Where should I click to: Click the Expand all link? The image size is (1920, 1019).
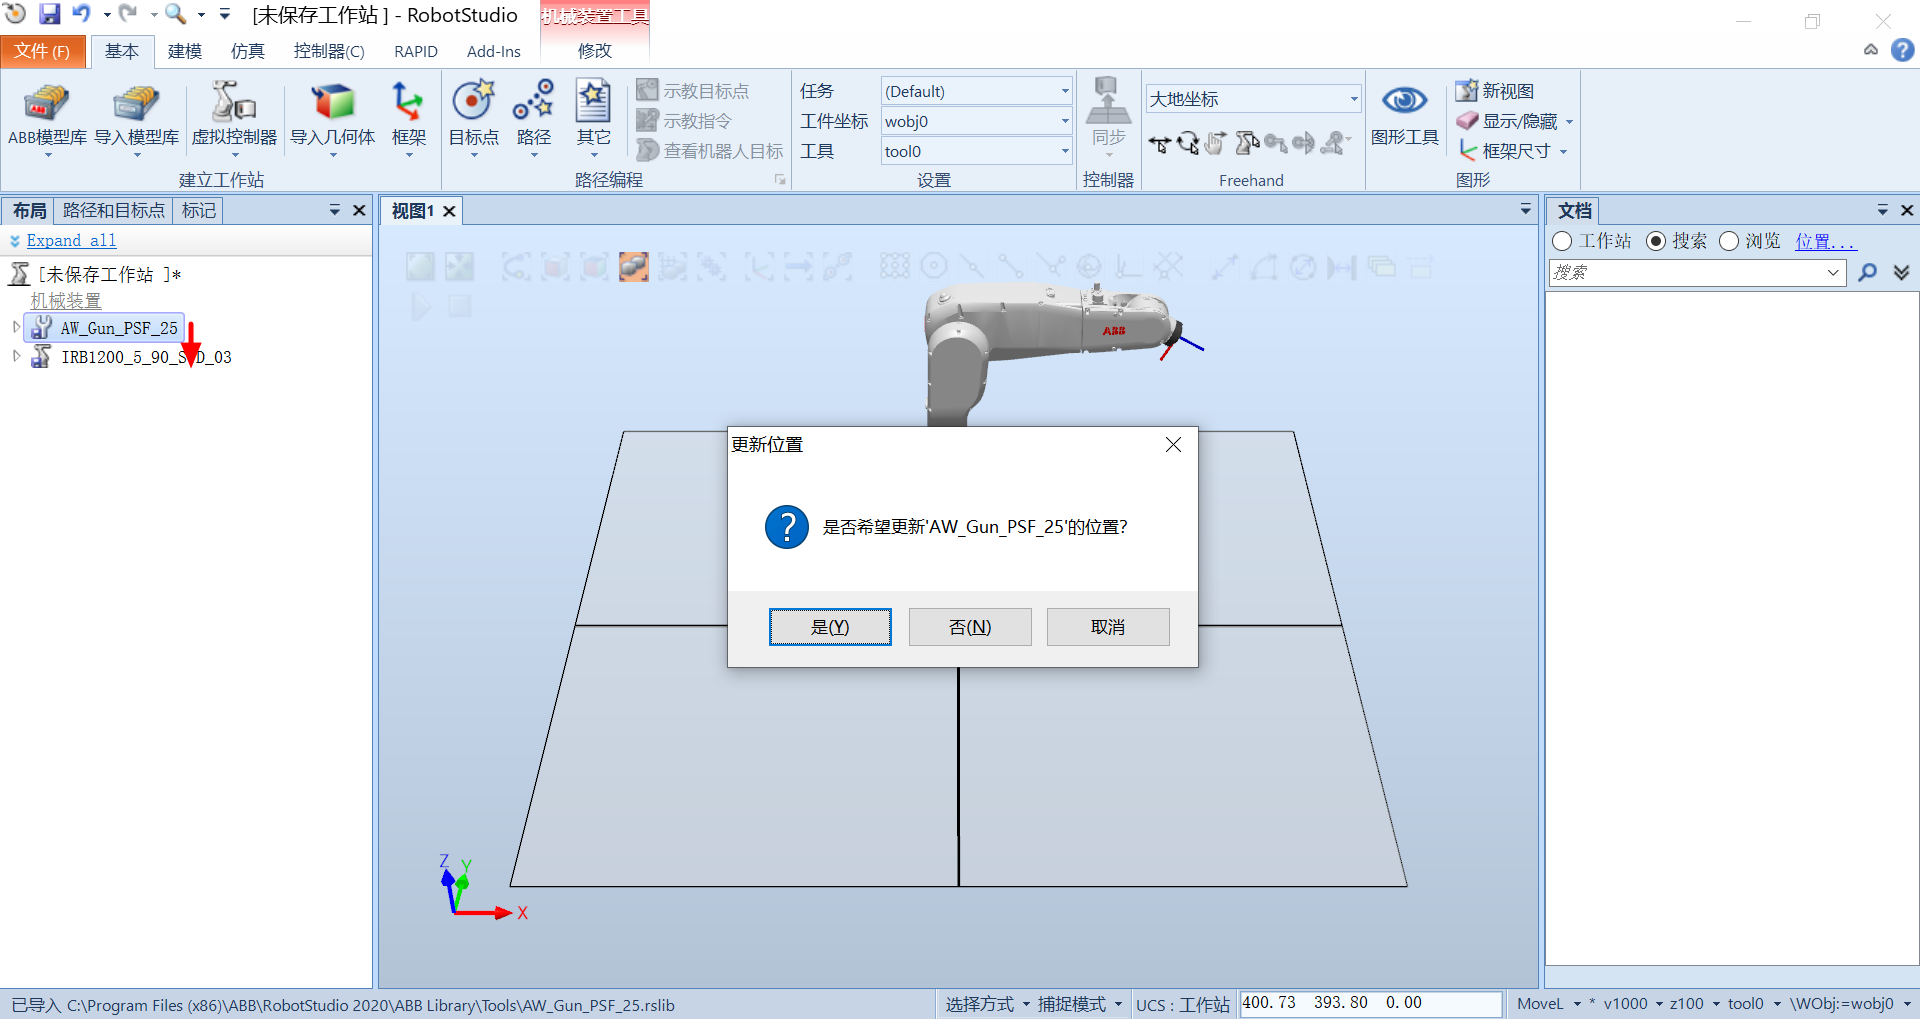point(71,241)
